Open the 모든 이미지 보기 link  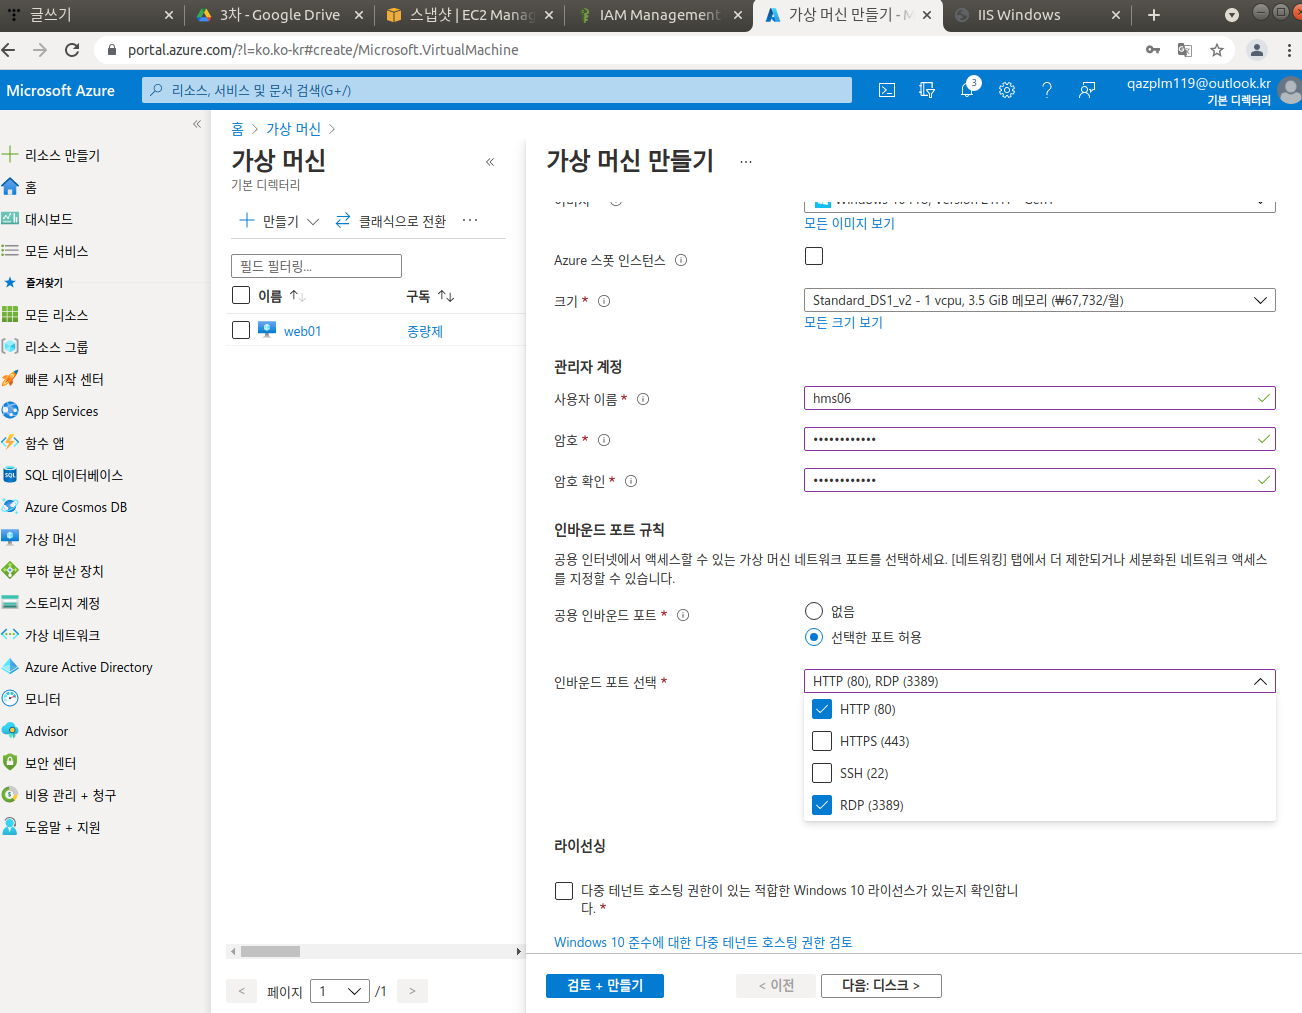pyautogui.click(x=849, y=223)
